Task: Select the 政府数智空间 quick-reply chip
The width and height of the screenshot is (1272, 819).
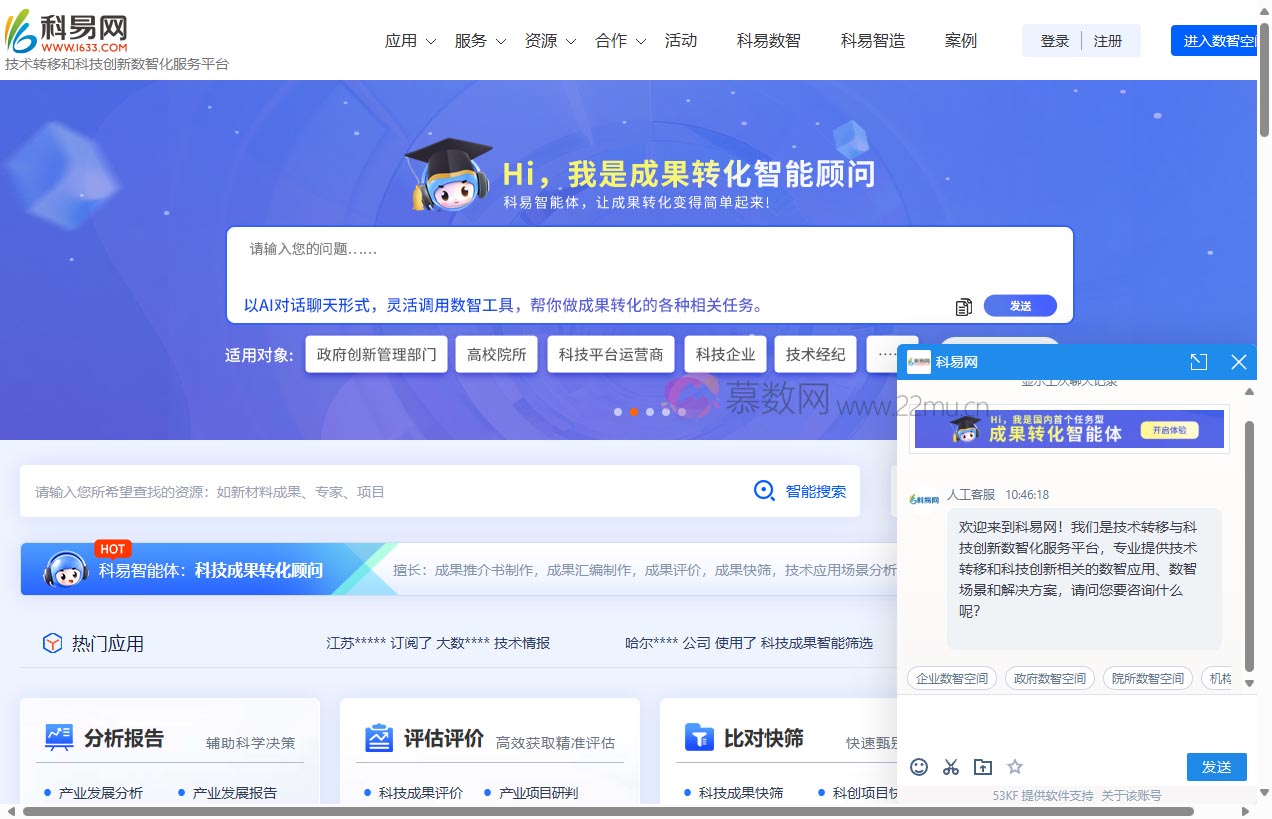Action: (1049, 677)
